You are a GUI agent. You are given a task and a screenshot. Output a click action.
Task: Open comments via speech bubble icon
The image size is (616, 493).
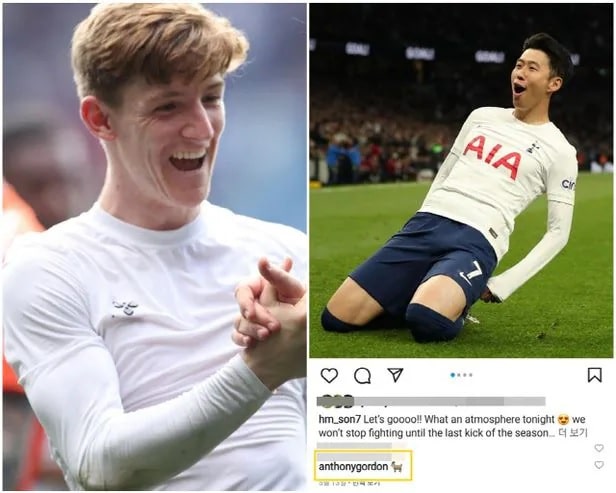pyautogui.click(x=362, y=376)
